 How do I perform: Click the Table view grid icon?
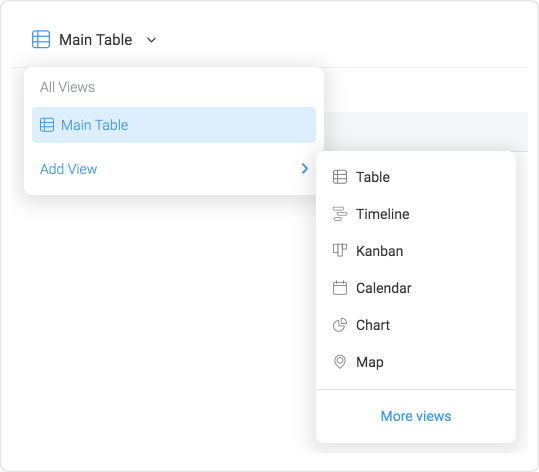coord(340,177)
